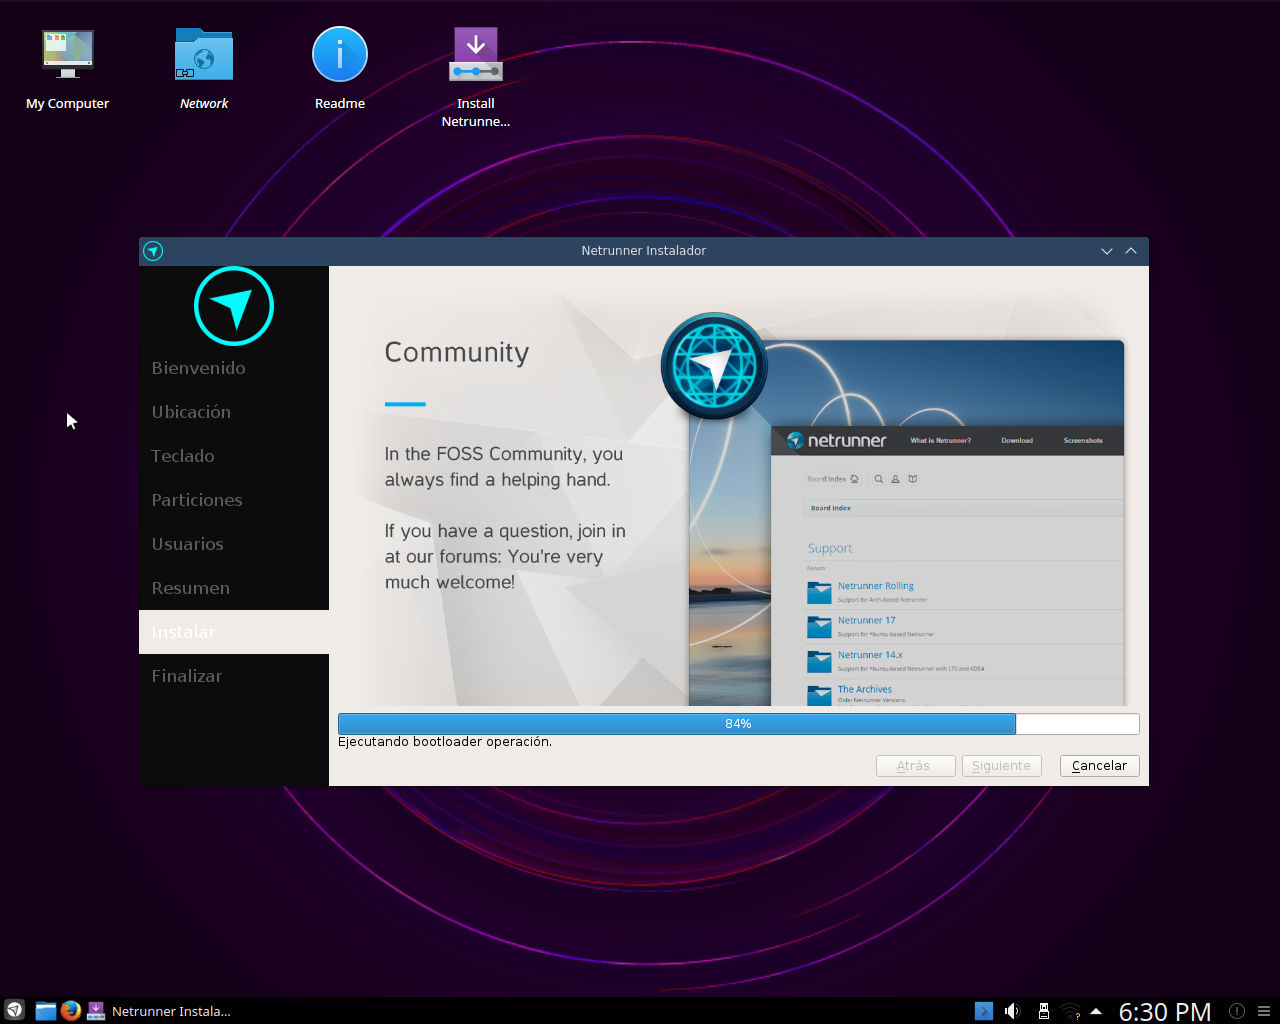Image resolution: width=1280 pixels, height=1024 pixels.
Task: Select the Instalar step
Action: [x=234, y=632]
